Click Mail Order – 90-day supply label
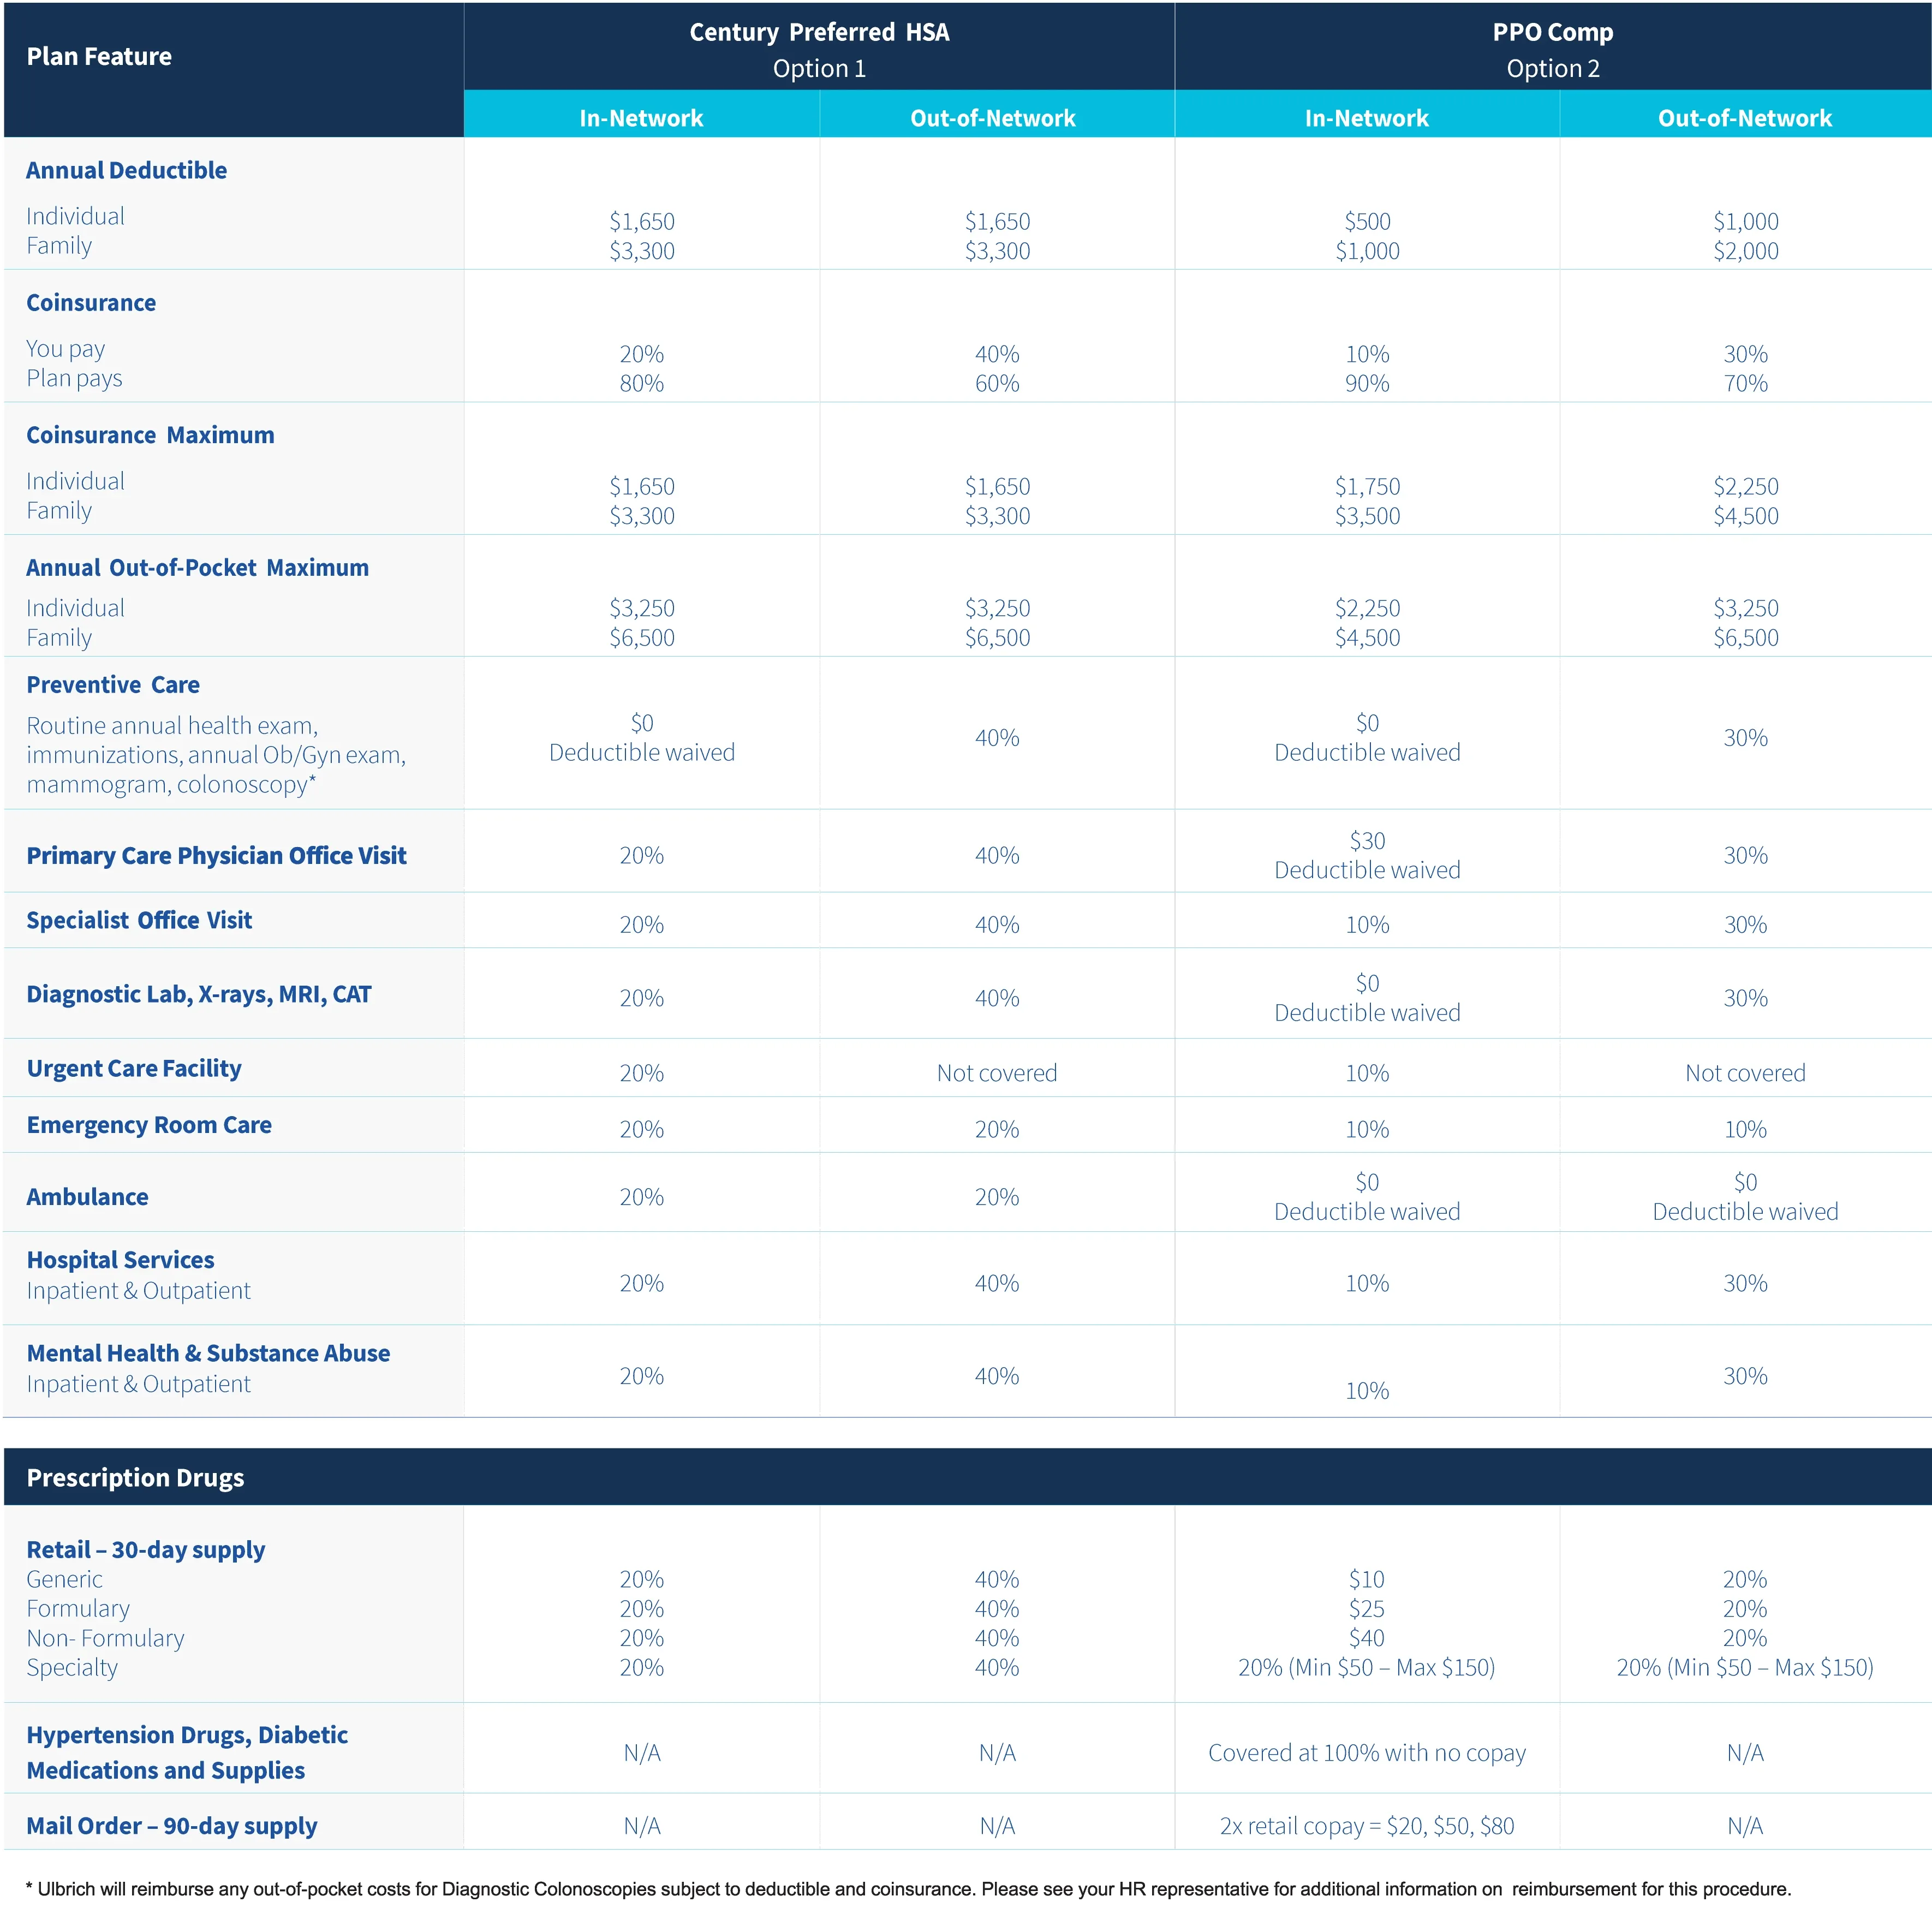 [171, 1825]
